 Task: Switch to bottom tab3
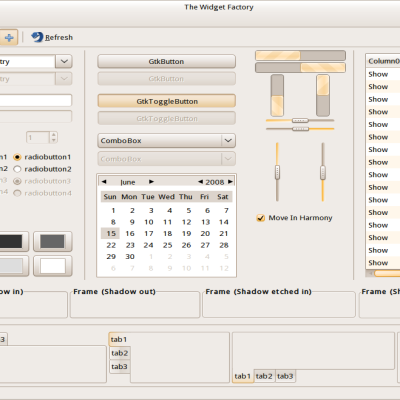pyautogui.click(x=285, y=376)
